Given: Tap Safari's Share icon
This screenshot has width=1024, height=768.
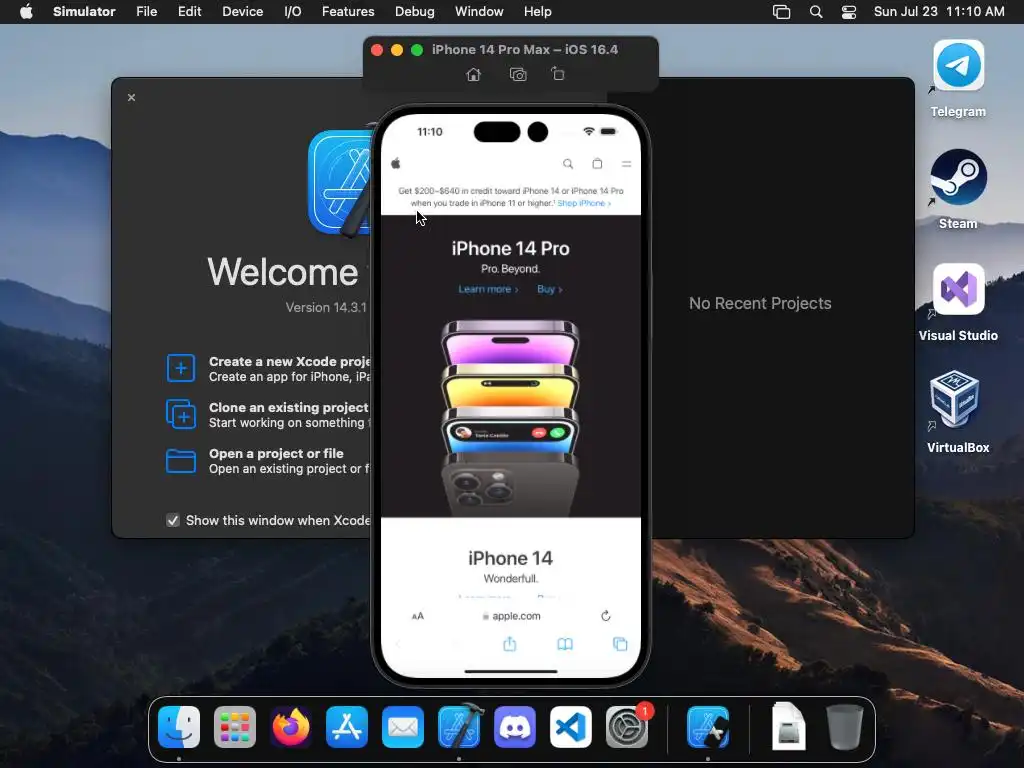Looking at the screenshot, I should click(509, 644).
